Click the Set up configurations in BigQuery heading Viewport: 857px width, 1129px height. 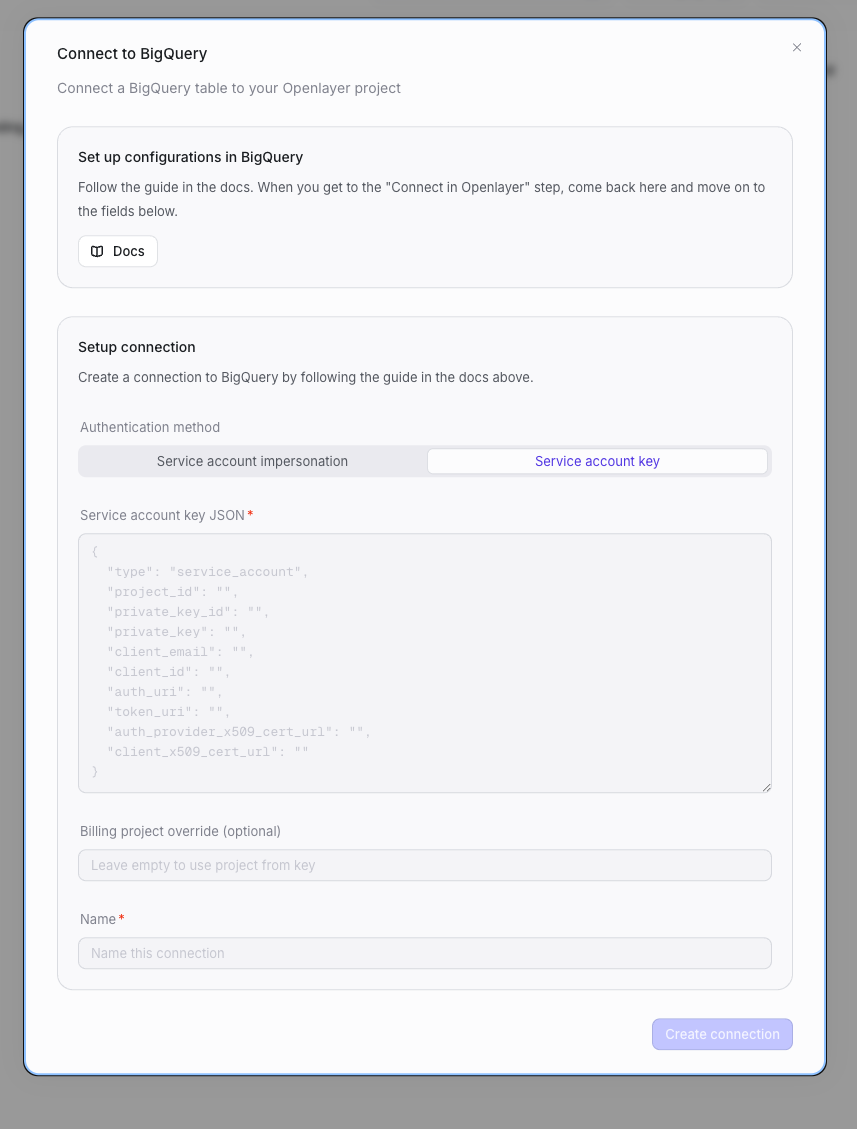190,157
